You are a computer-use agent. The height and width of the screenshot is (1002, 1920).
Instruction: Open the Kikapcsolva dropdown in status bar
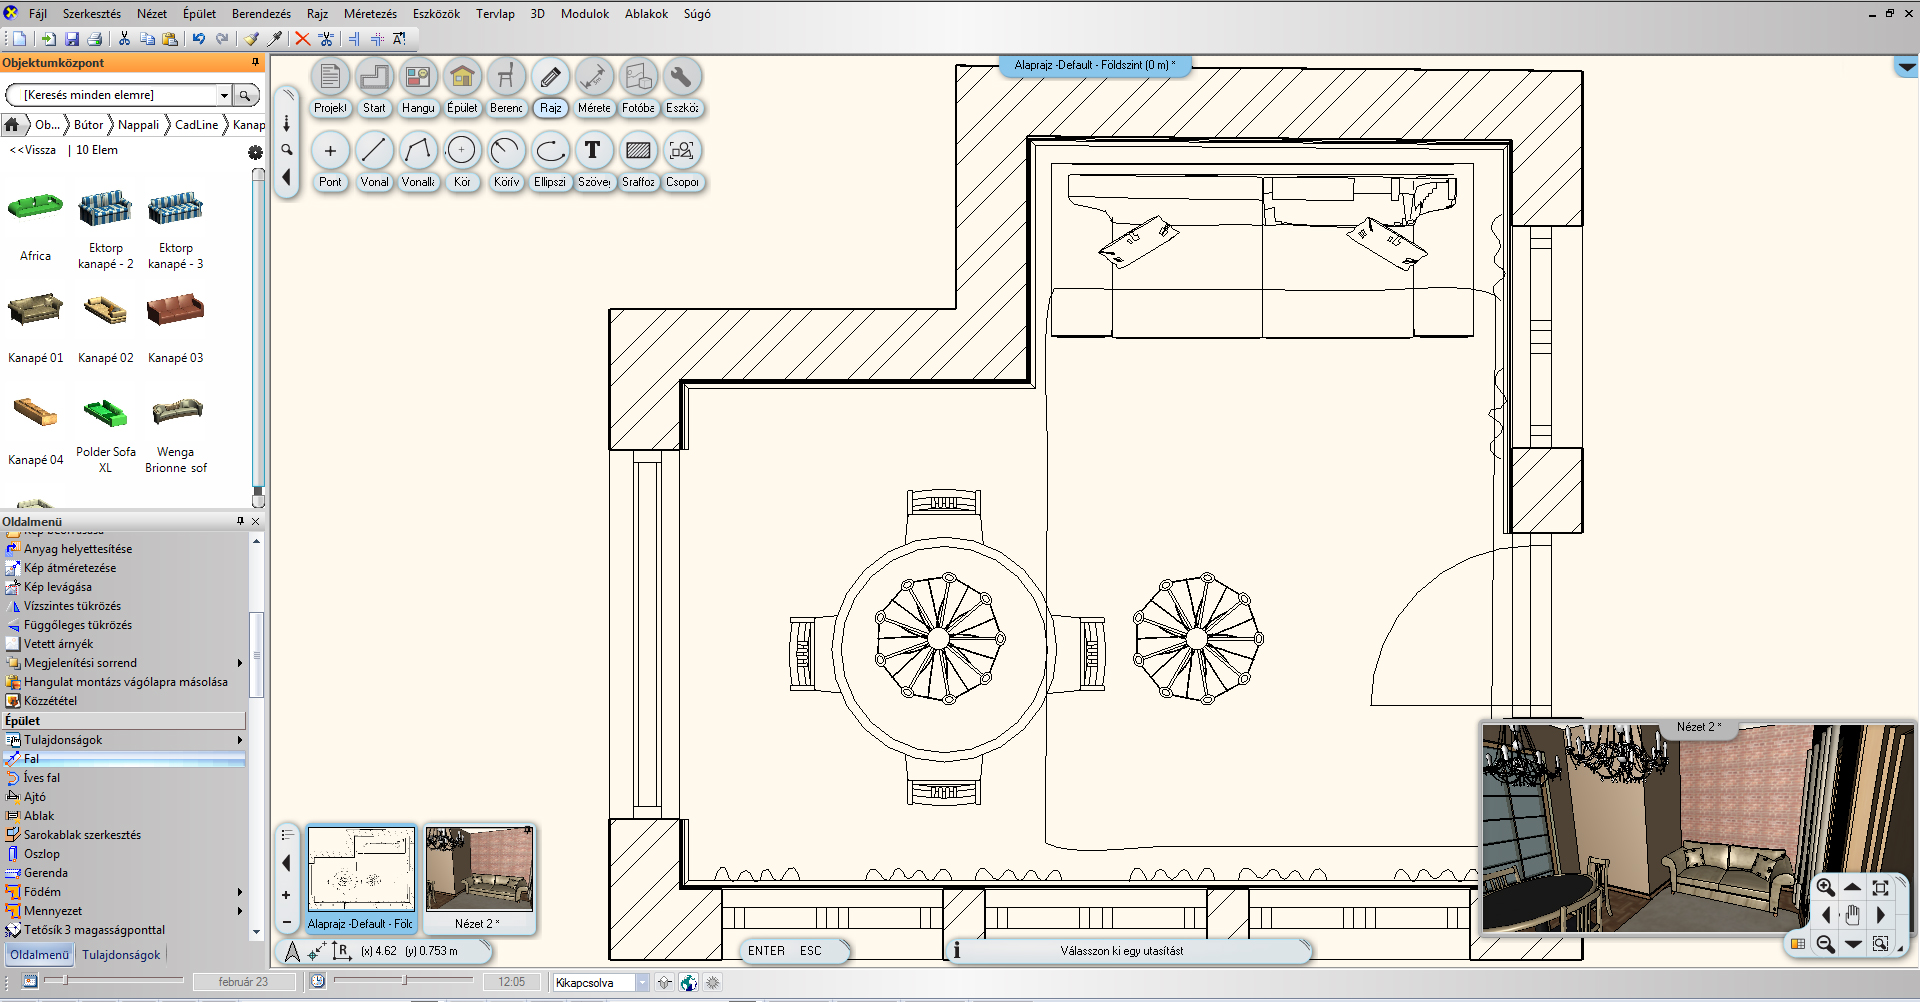pos(642,983)
